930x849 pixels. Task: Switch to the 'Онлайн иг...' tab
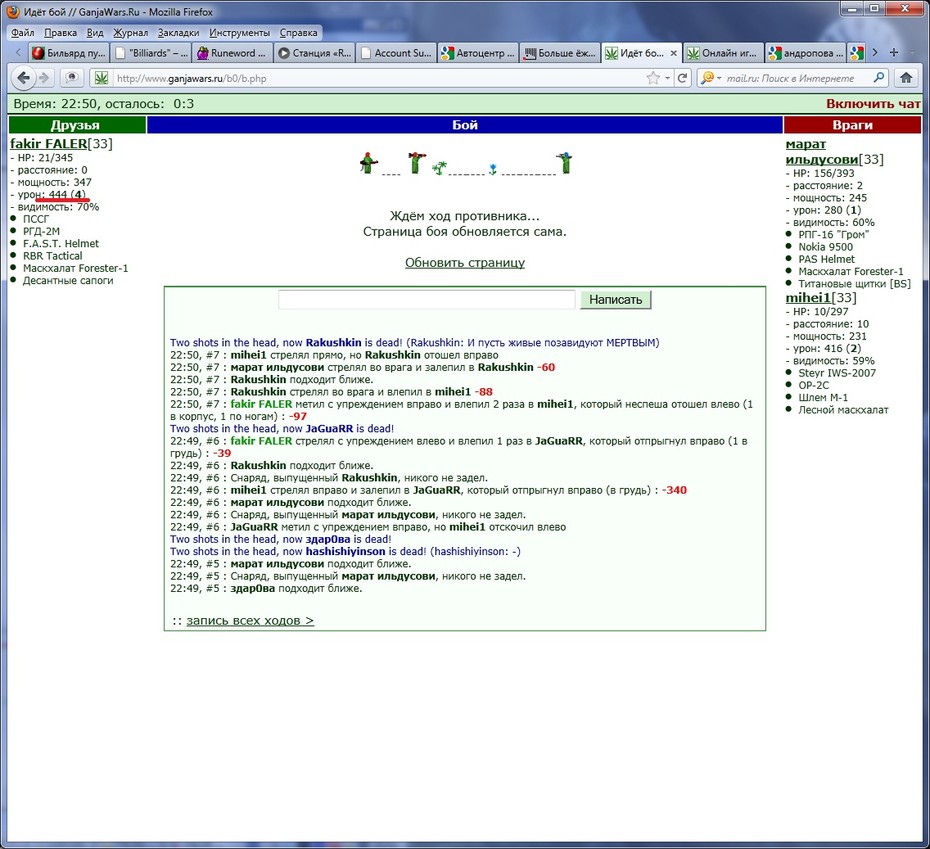pos(724,53)
